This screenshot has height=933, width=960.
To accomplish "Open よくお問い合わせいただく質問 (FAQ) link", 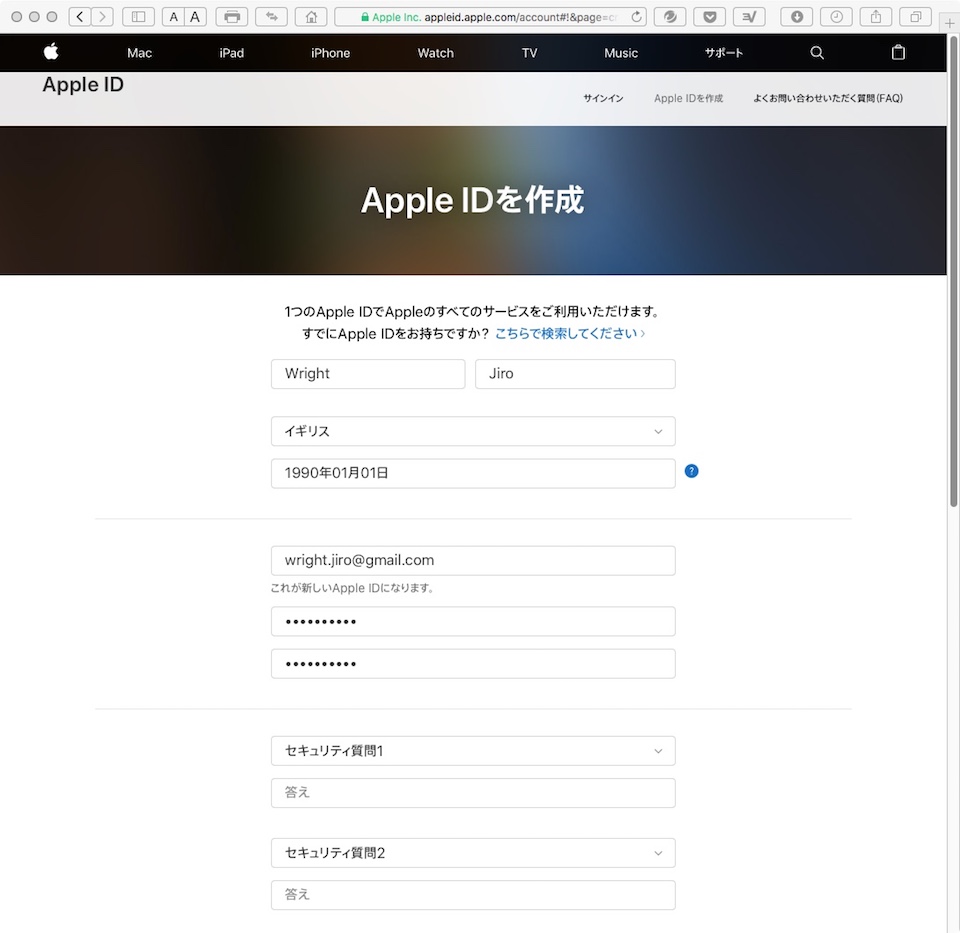I will coord(828,98).
